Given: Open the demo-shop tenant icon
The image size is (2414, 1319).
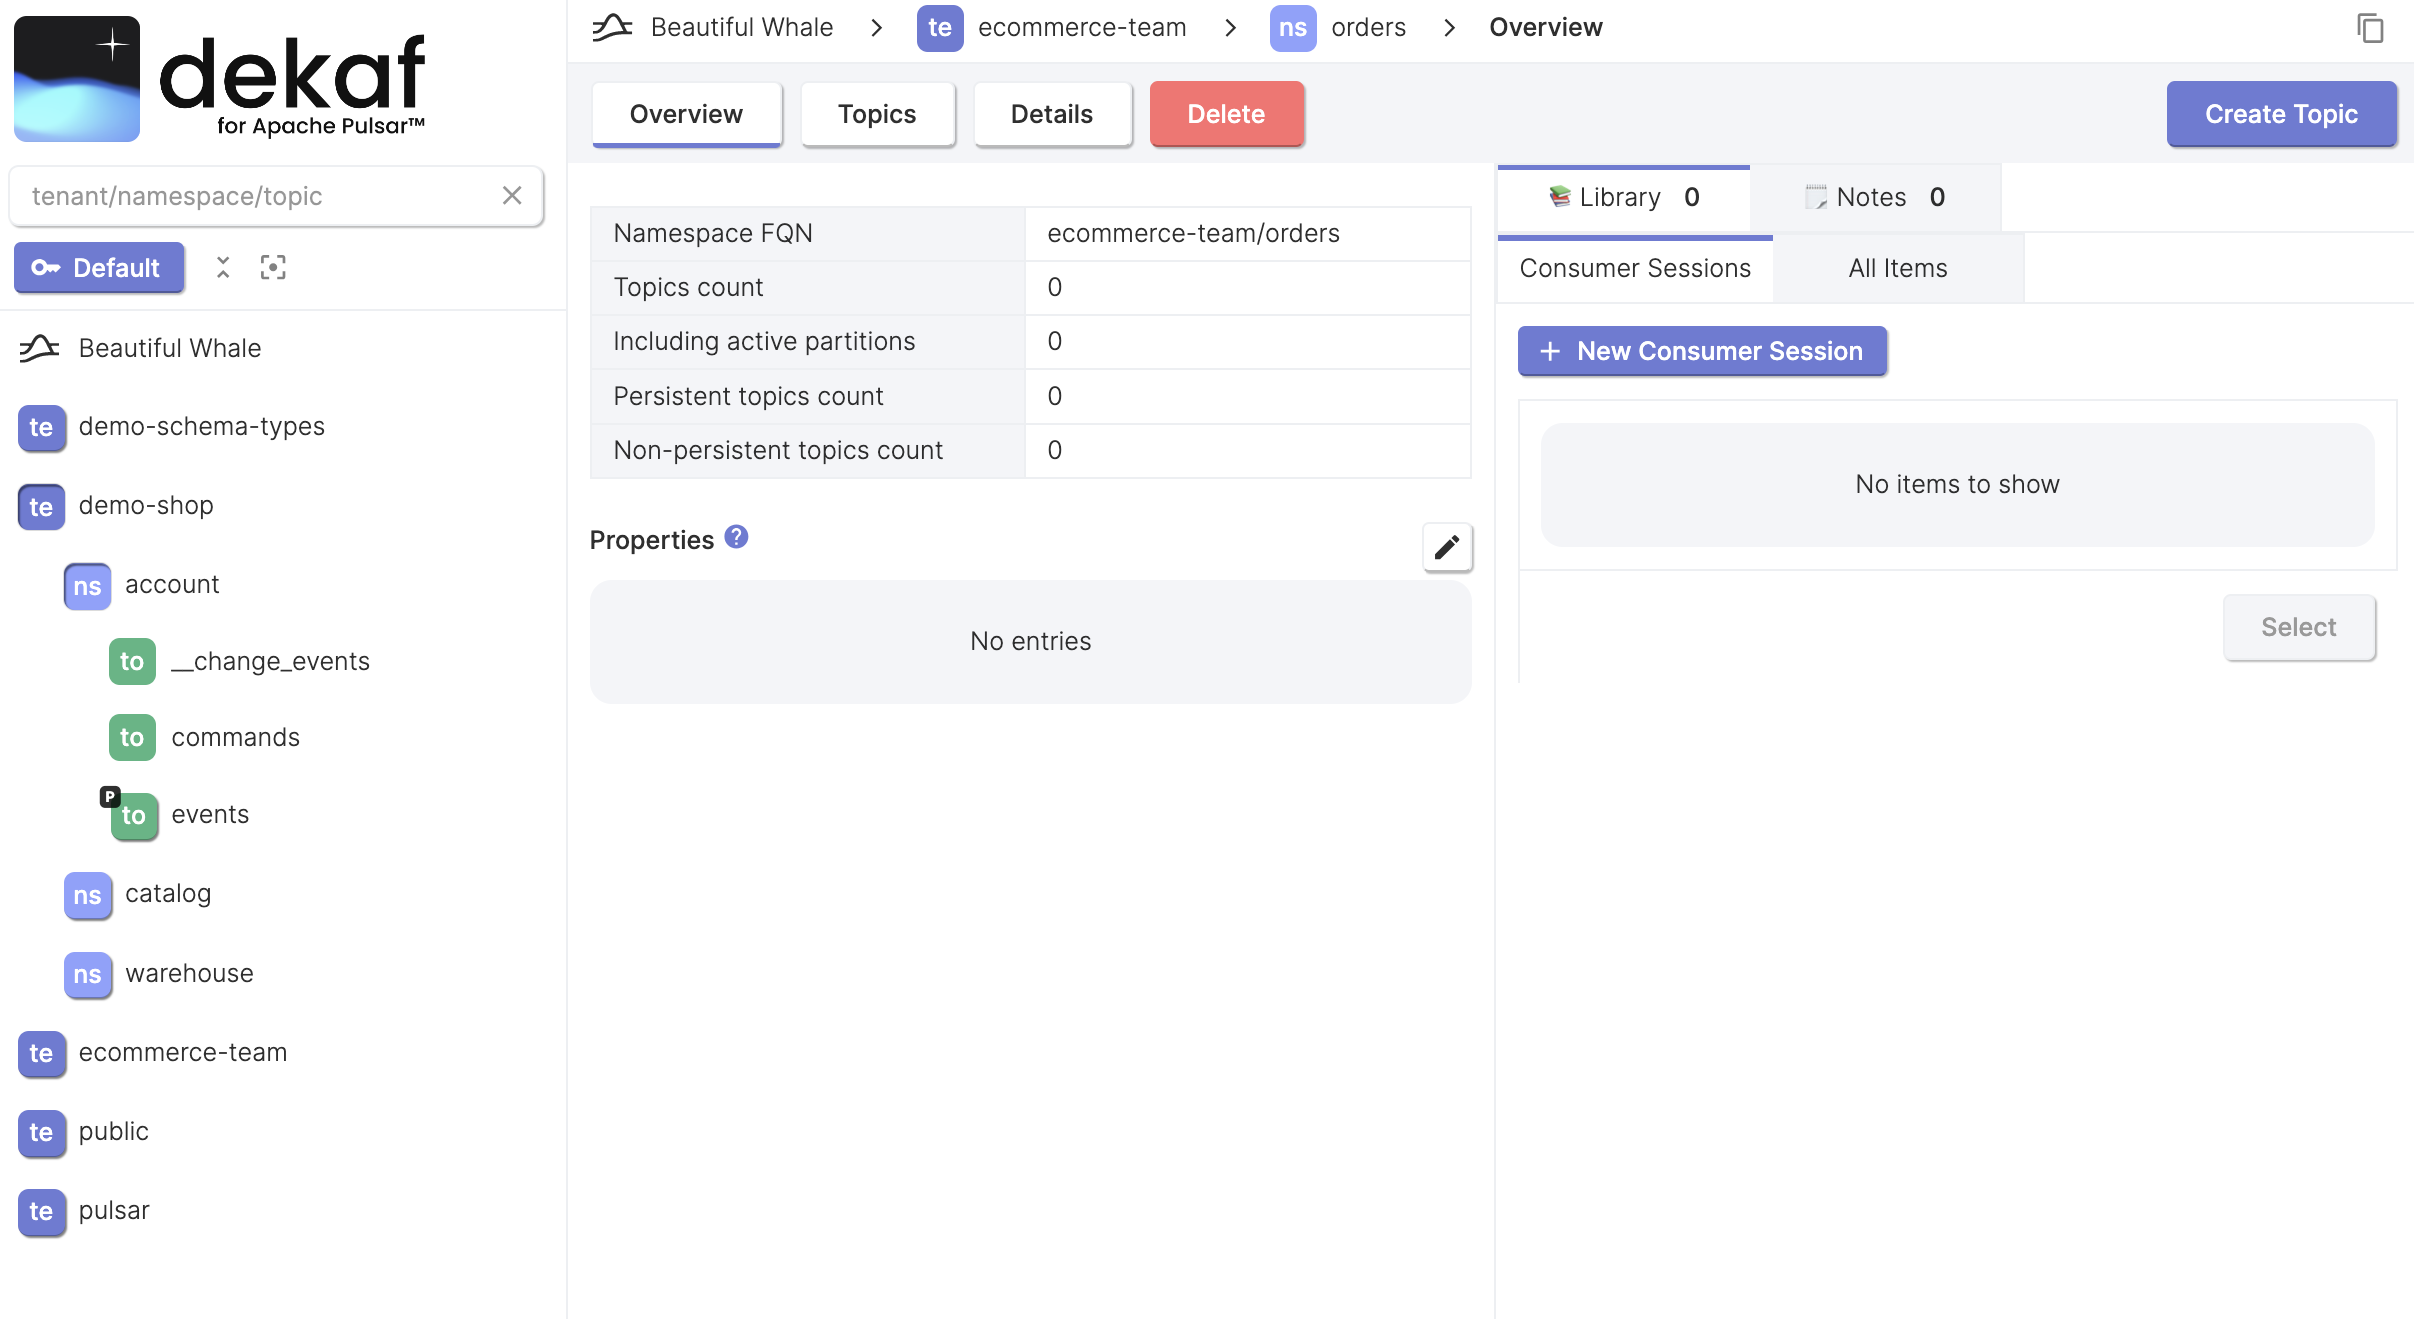Looking at the screenshot, I should [x=41, y=506].
